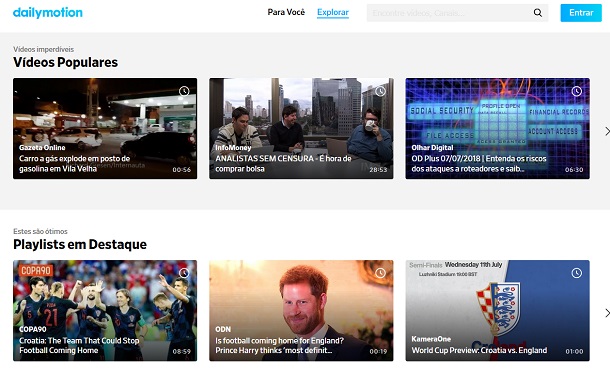Open Croatia vs. England preview thumbnail
The height and width of the screenshot is (372, 610).
coord(498,311)
